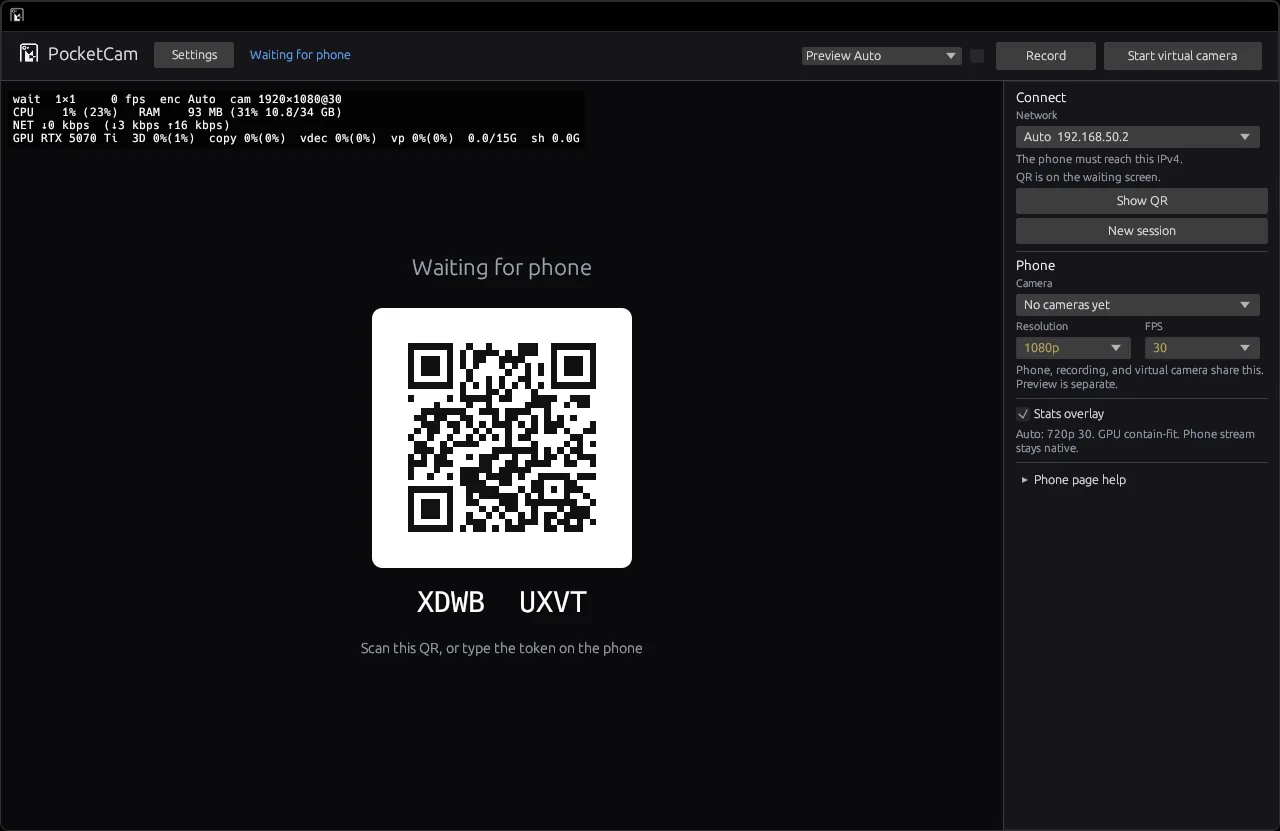Click the QR is on the waiting screen note

tap(1088, 177)
